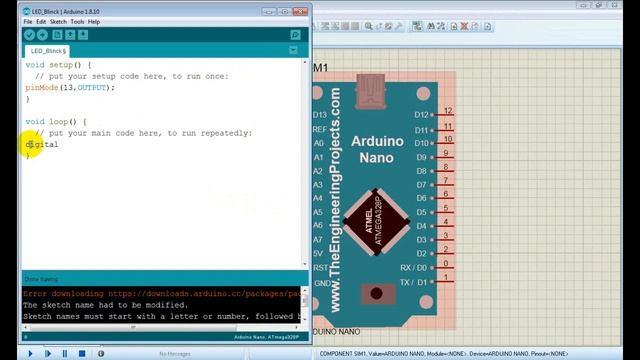
Task: Click the 'Sketch names must start' console line
Action: 162,316
